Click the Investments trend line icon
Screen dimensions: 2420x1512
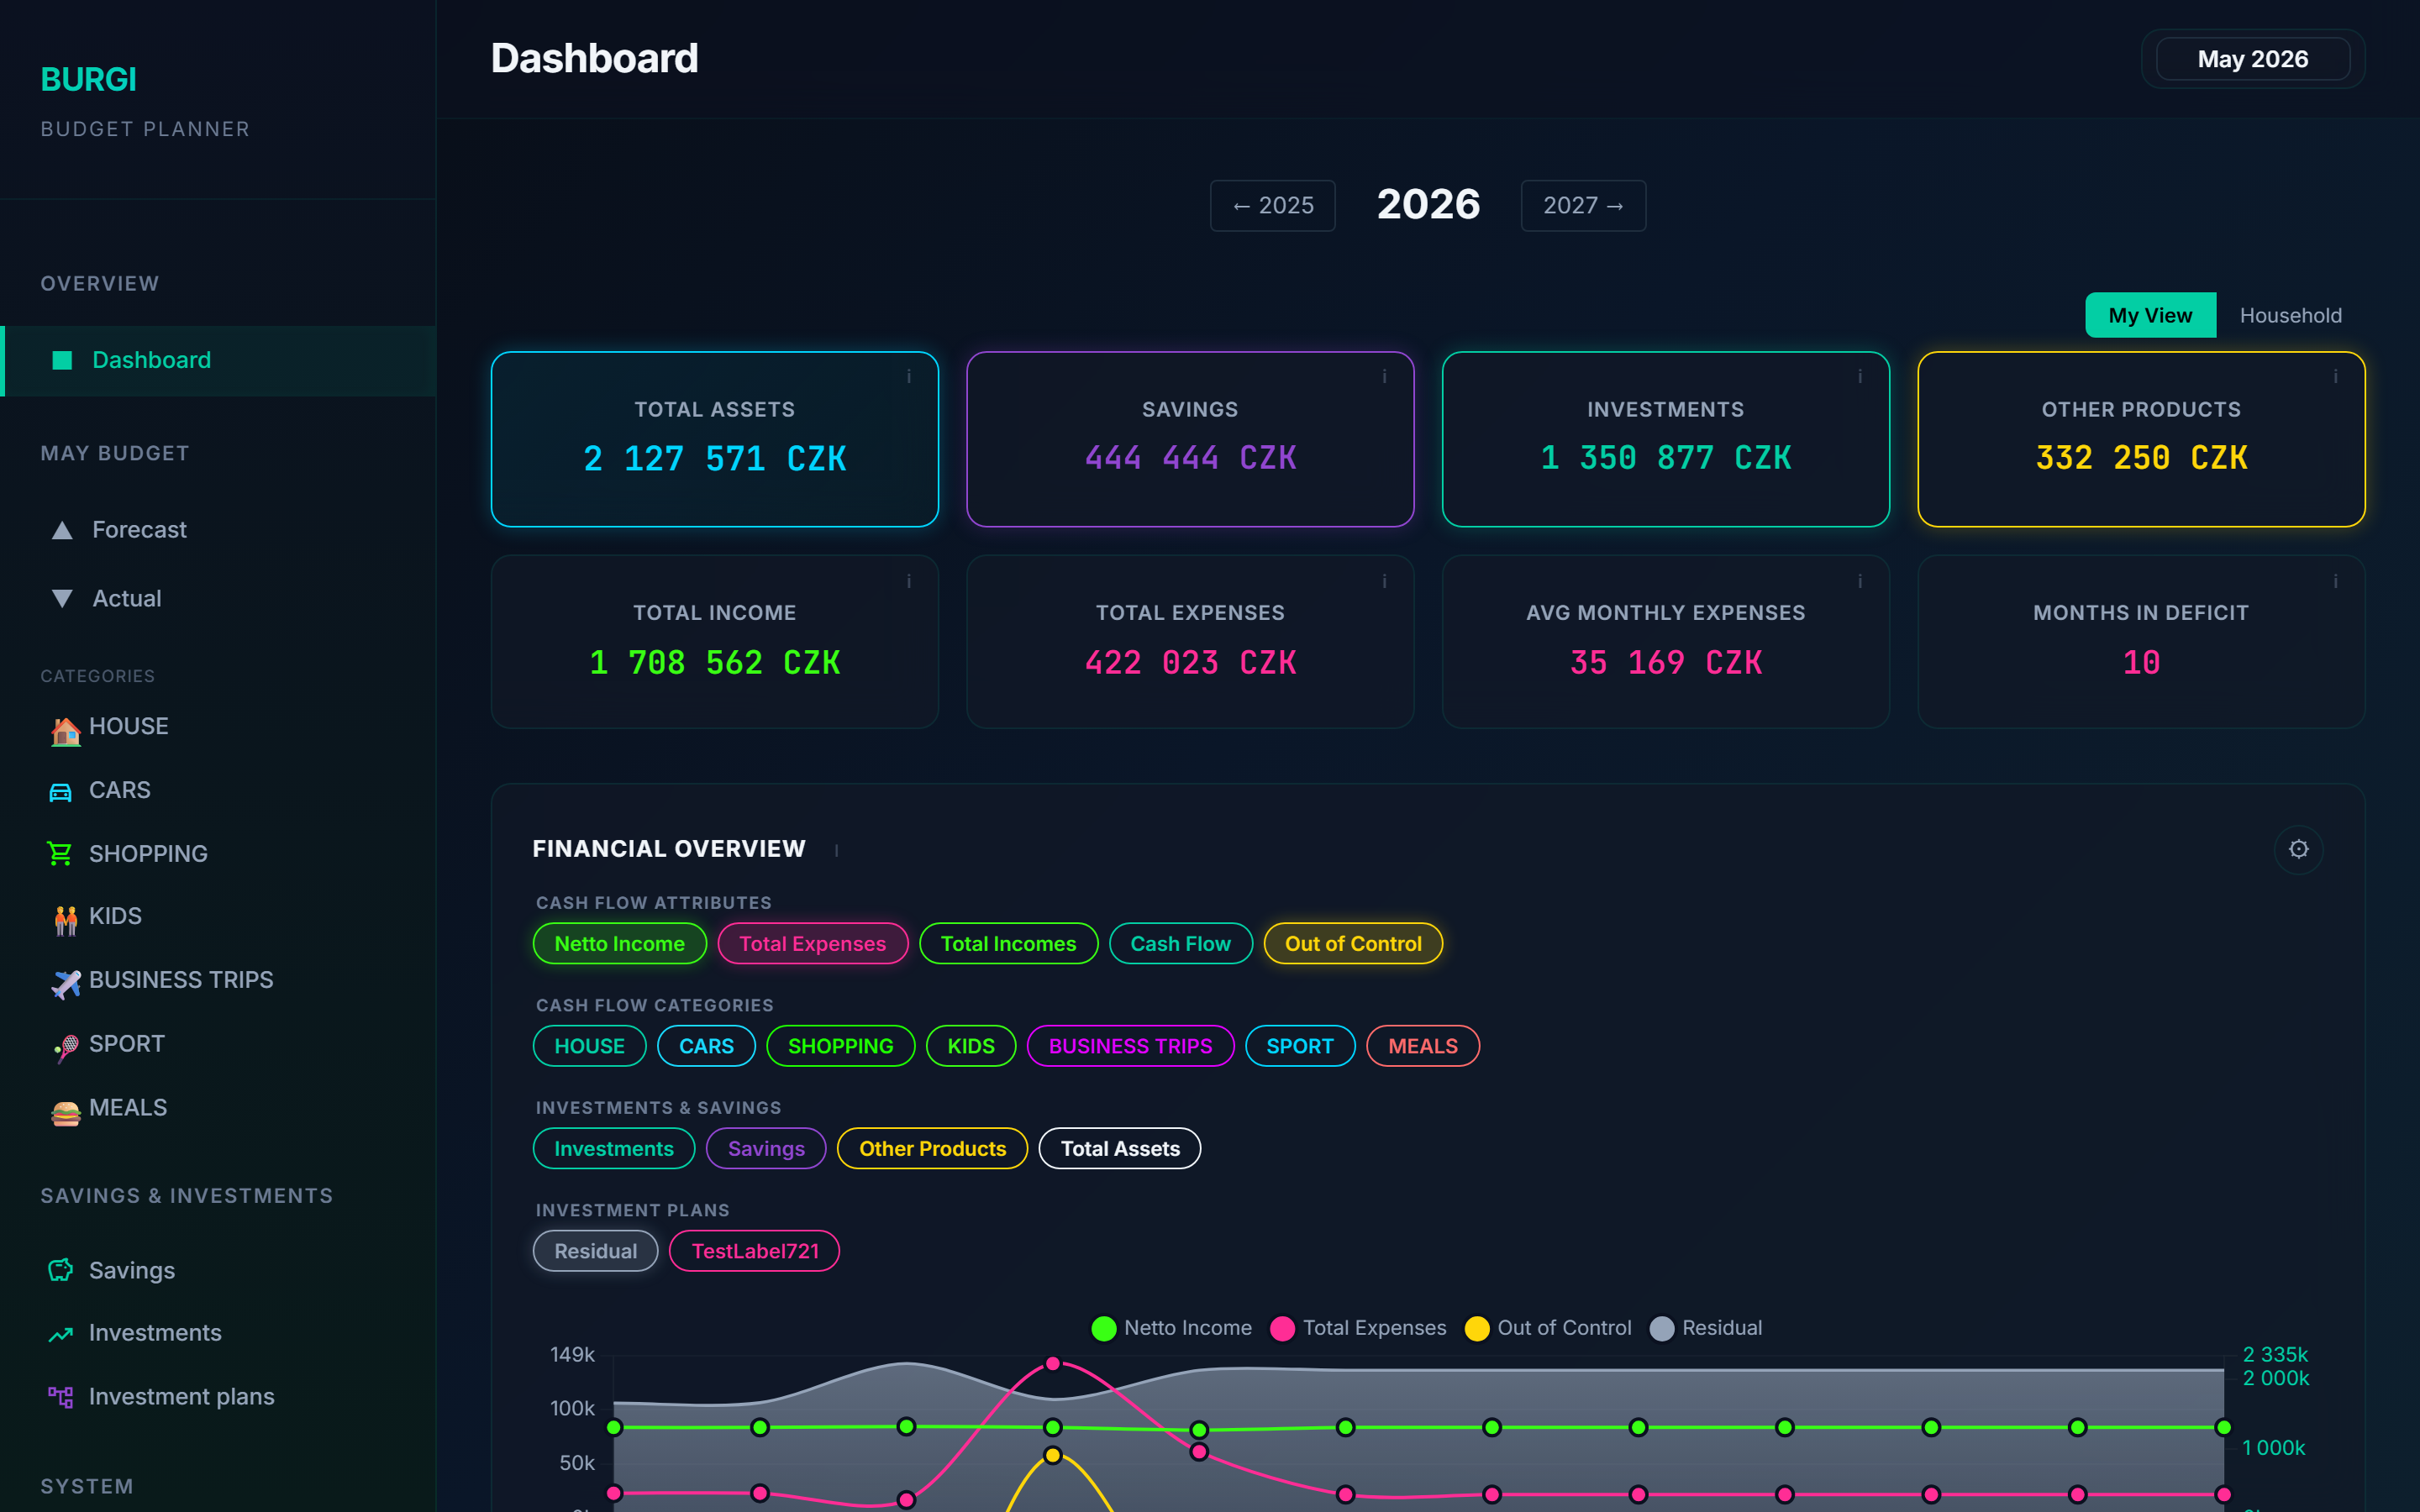coord(61,1334)
